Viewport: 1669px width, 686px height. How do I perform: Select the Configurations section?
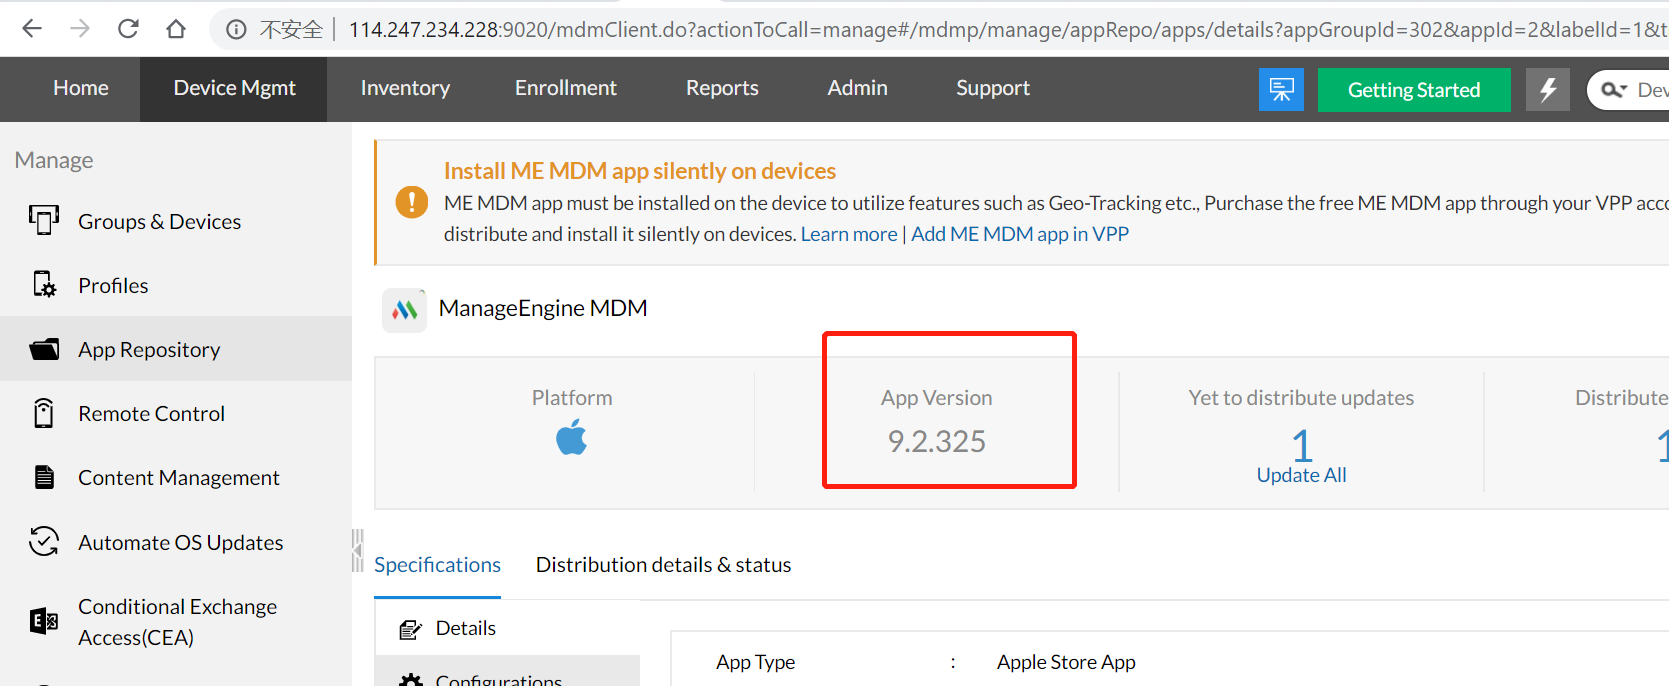(x=507, y=672)
